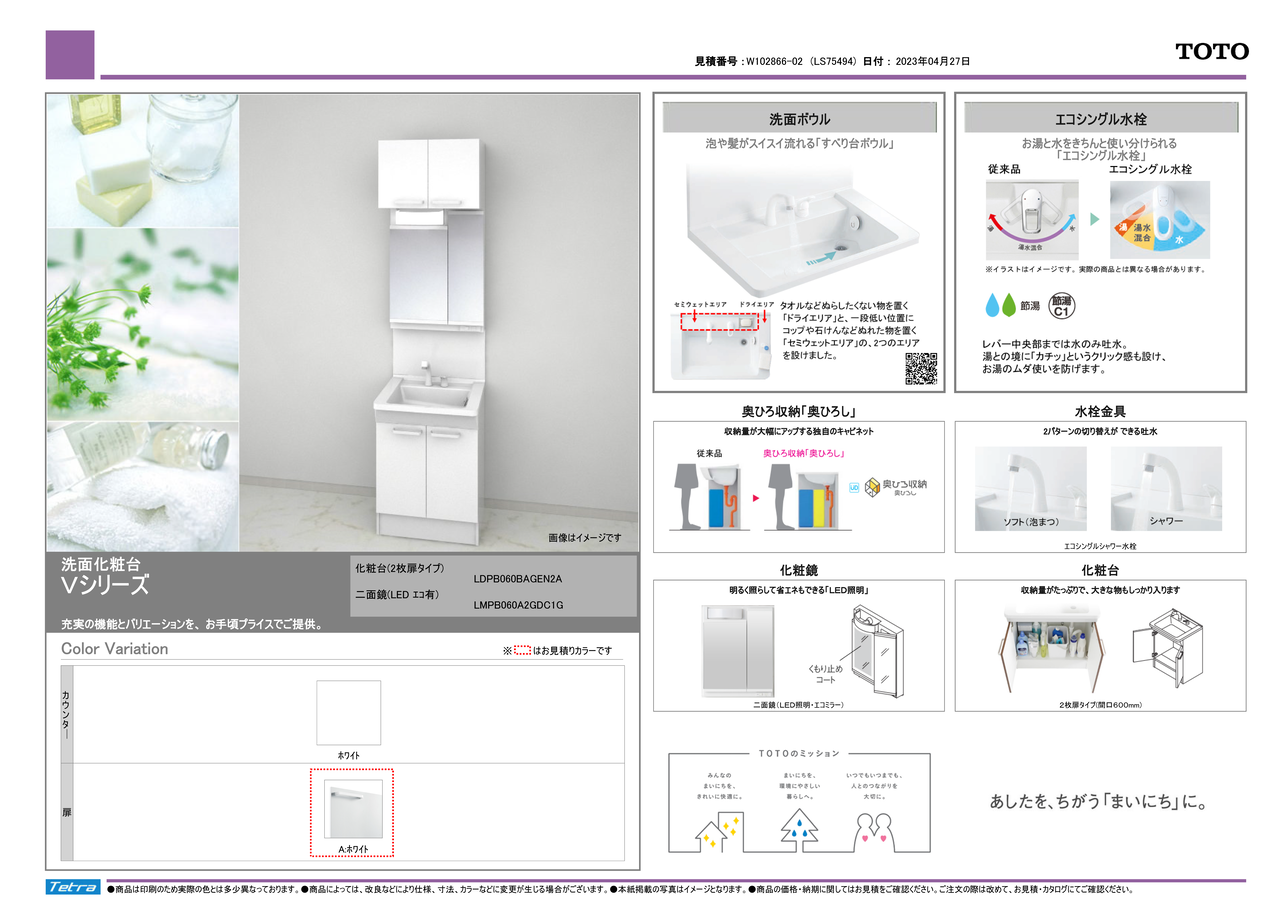Click the 化粧台 heading above the storage photo
Screen dimensions: 1280x905
(1100, 570)
